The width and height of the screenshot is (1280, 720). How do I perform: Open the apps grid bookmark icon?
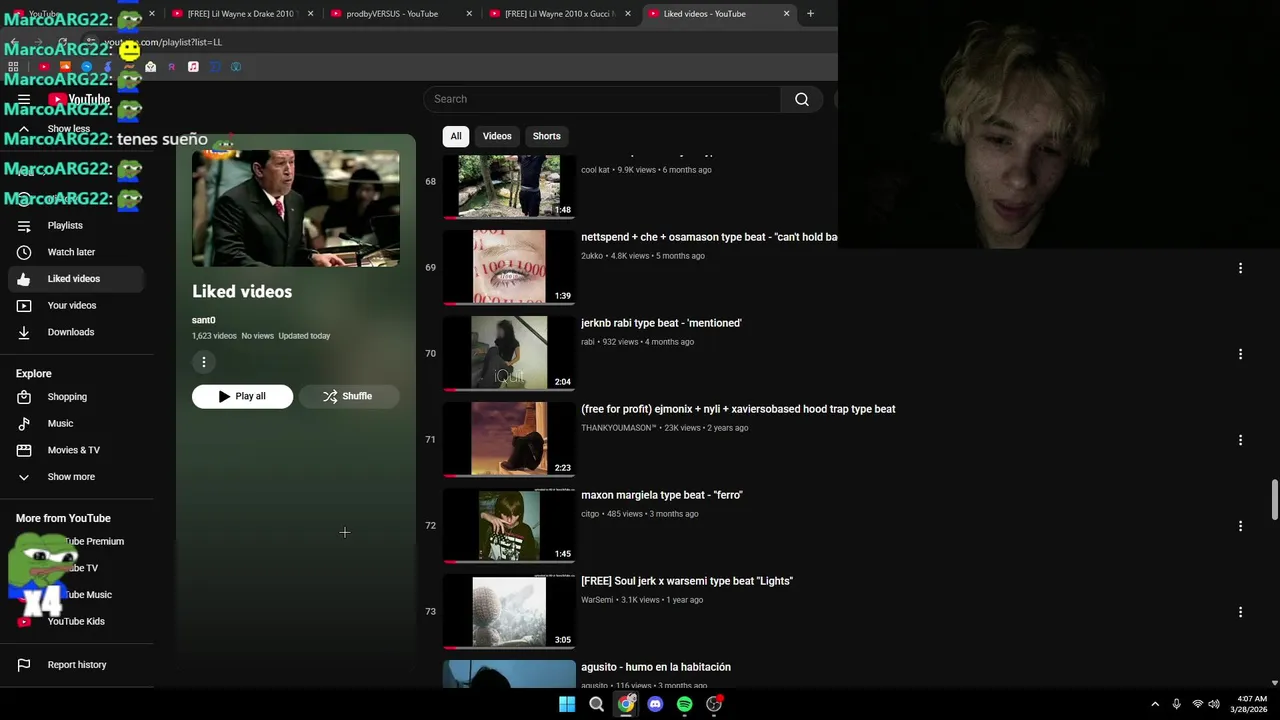pos(13,67)
